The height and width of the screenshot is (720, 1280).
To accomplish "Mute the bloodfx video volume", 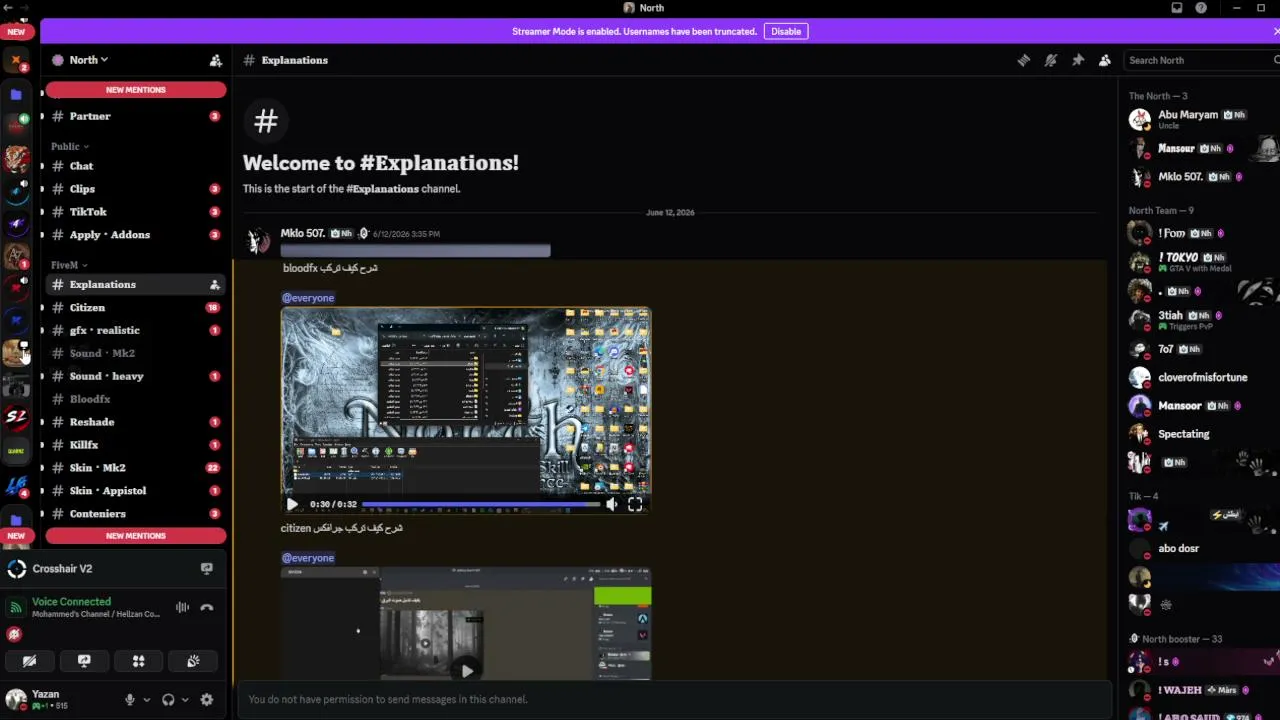I will tap(612, 505).
